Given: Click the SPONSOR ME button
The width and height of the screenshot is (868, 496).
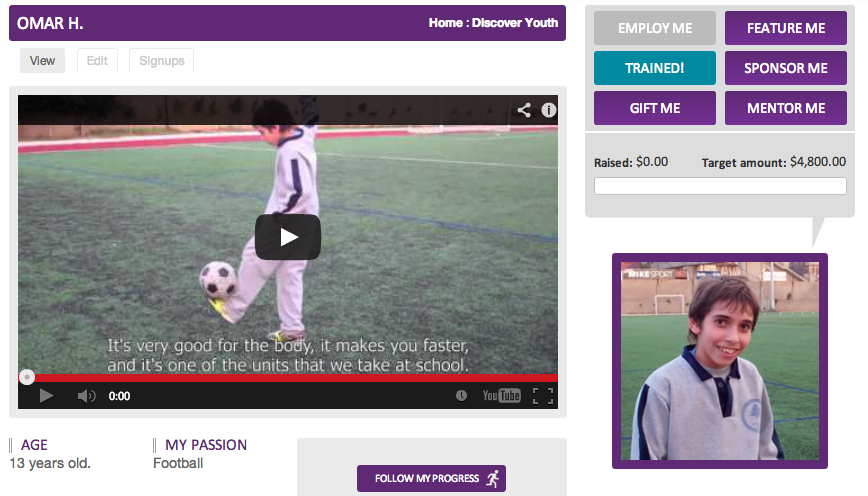Looking at the screenshot, I should pyautogui.click(x=786, y=68).
